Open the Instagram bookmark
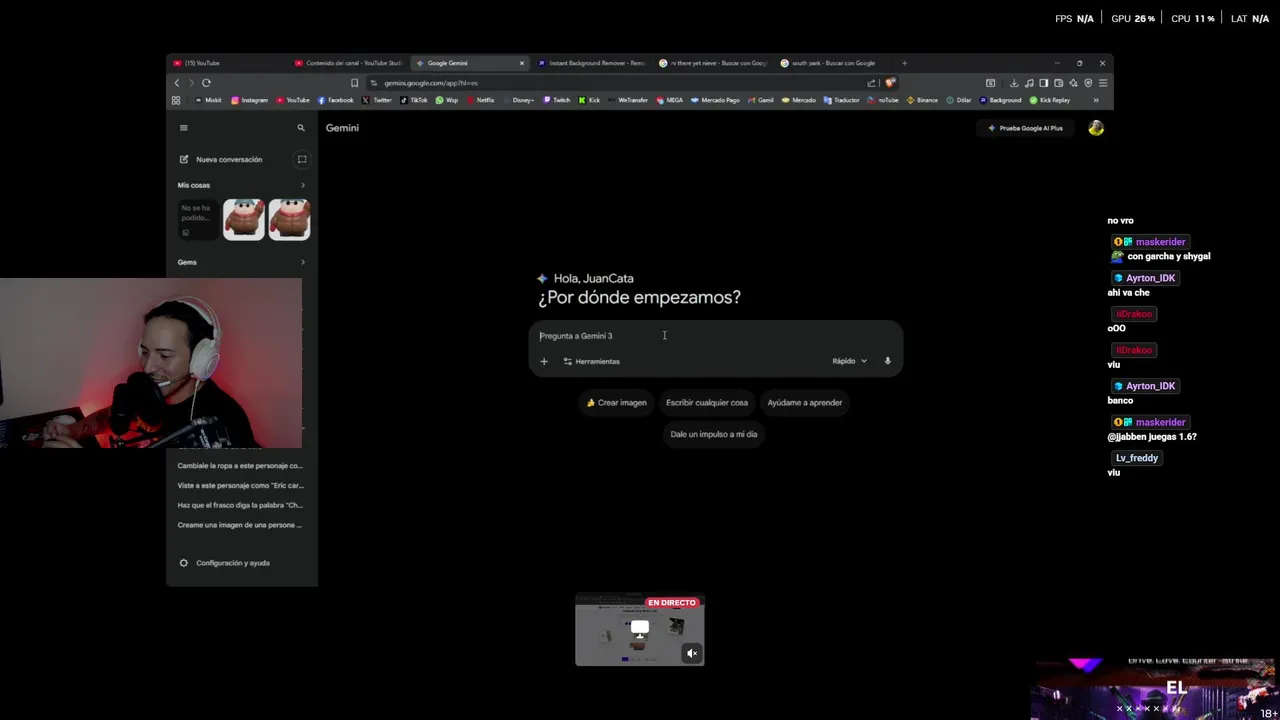Viewport: 1280px width, 720px height. click(x=250, y=100)
